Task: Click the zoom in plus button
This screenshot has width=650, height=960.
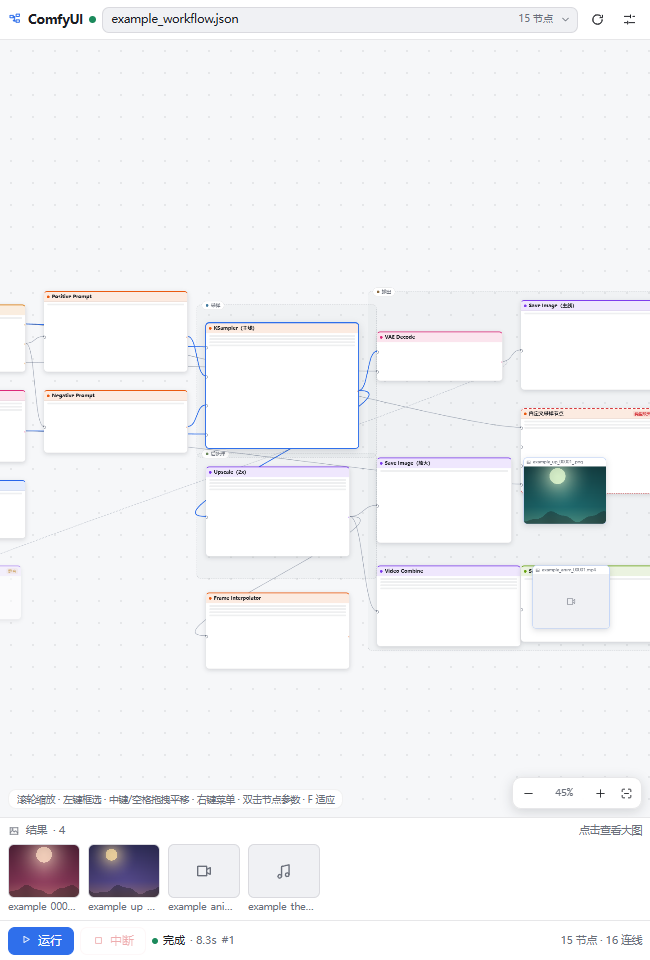Action: click(x=600, y=793)
